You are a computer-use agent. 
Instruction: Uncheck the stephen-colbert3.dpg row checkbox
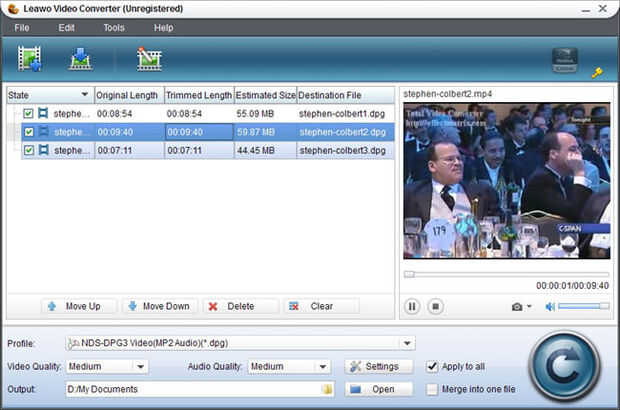pos(29,150)
